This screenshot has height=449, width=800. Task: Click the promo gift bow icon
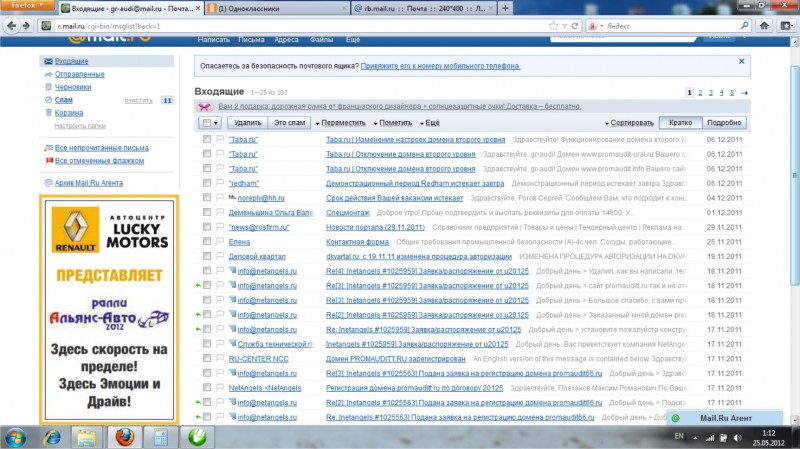(x=204, y=107)
